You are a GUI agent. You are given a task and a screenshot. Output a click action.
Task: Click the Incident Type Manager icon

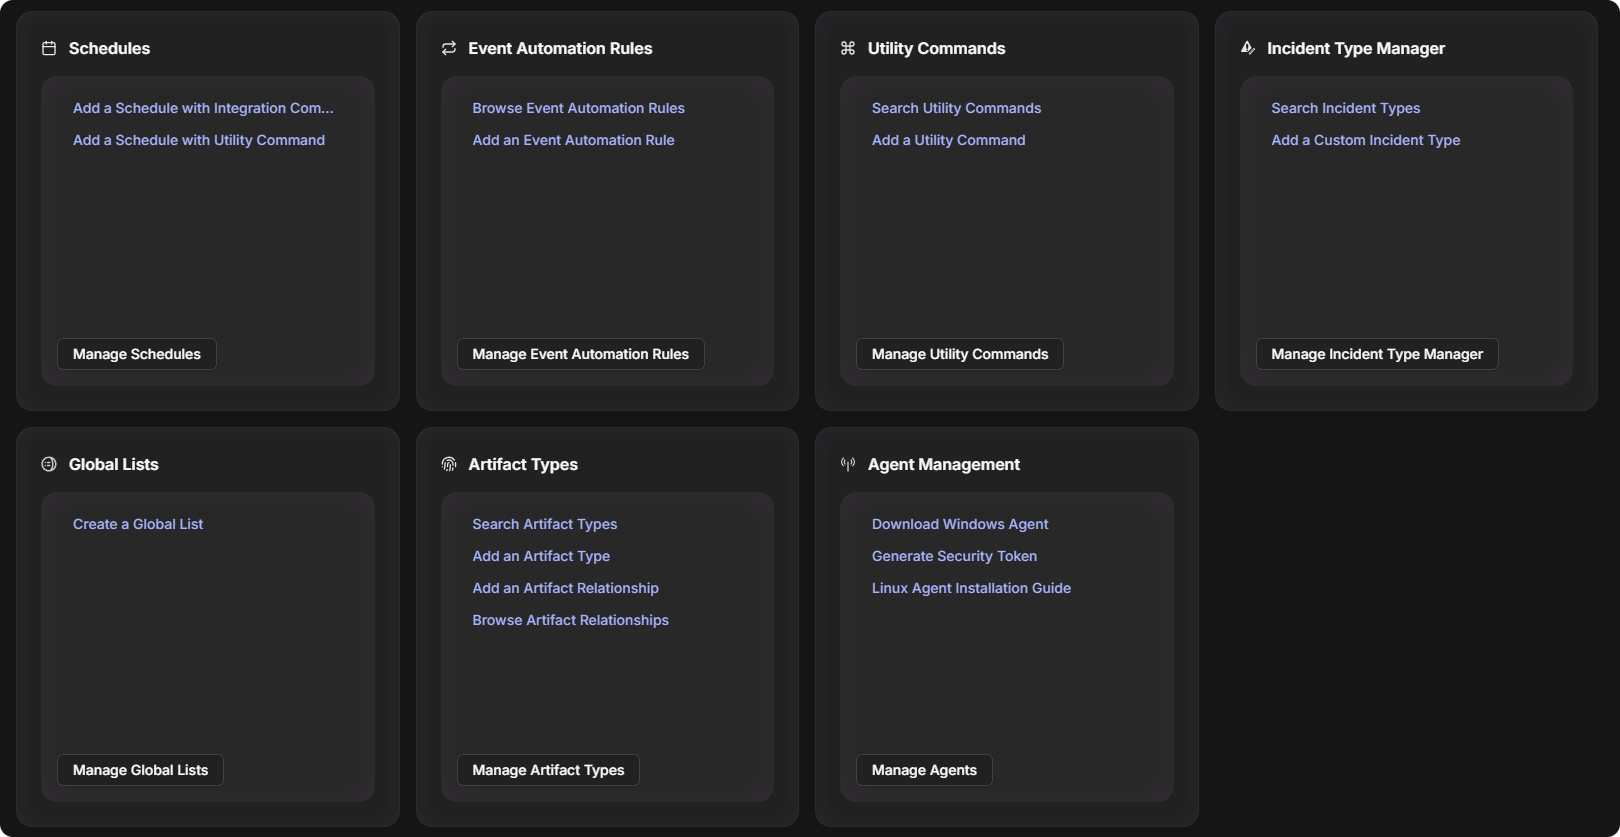[x=1248, y=48]
